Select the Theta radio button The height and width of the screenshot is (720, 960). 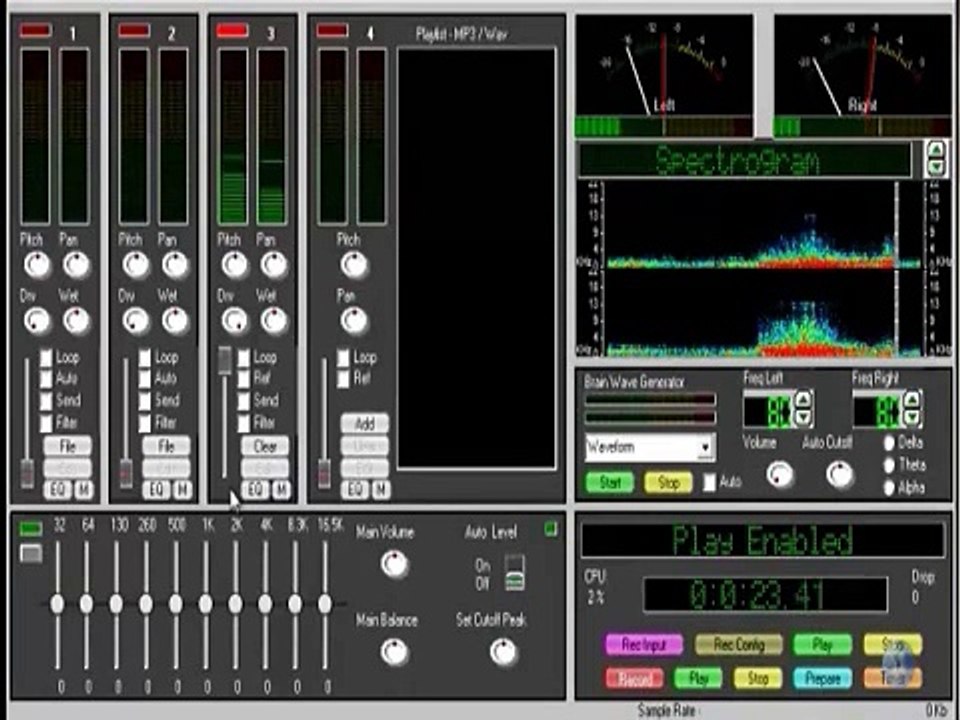(x=889, y=465)
